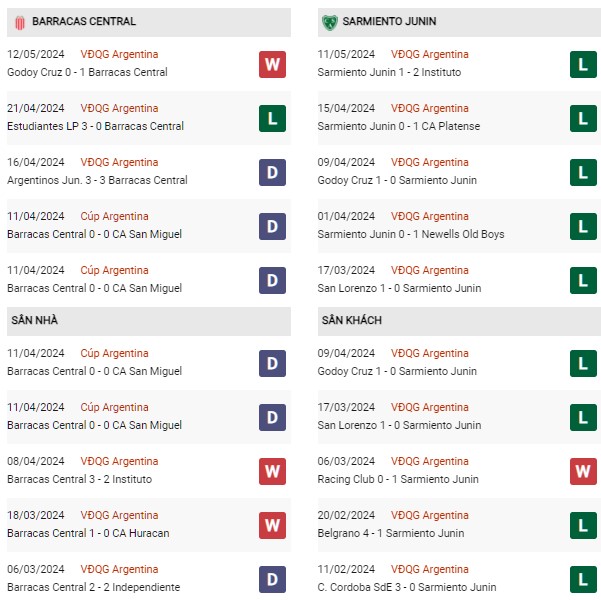Click the D badge for Argentinos Jun. 3-3 match
This screenshot has height=600, width=601.
click(x=272, y=172)
